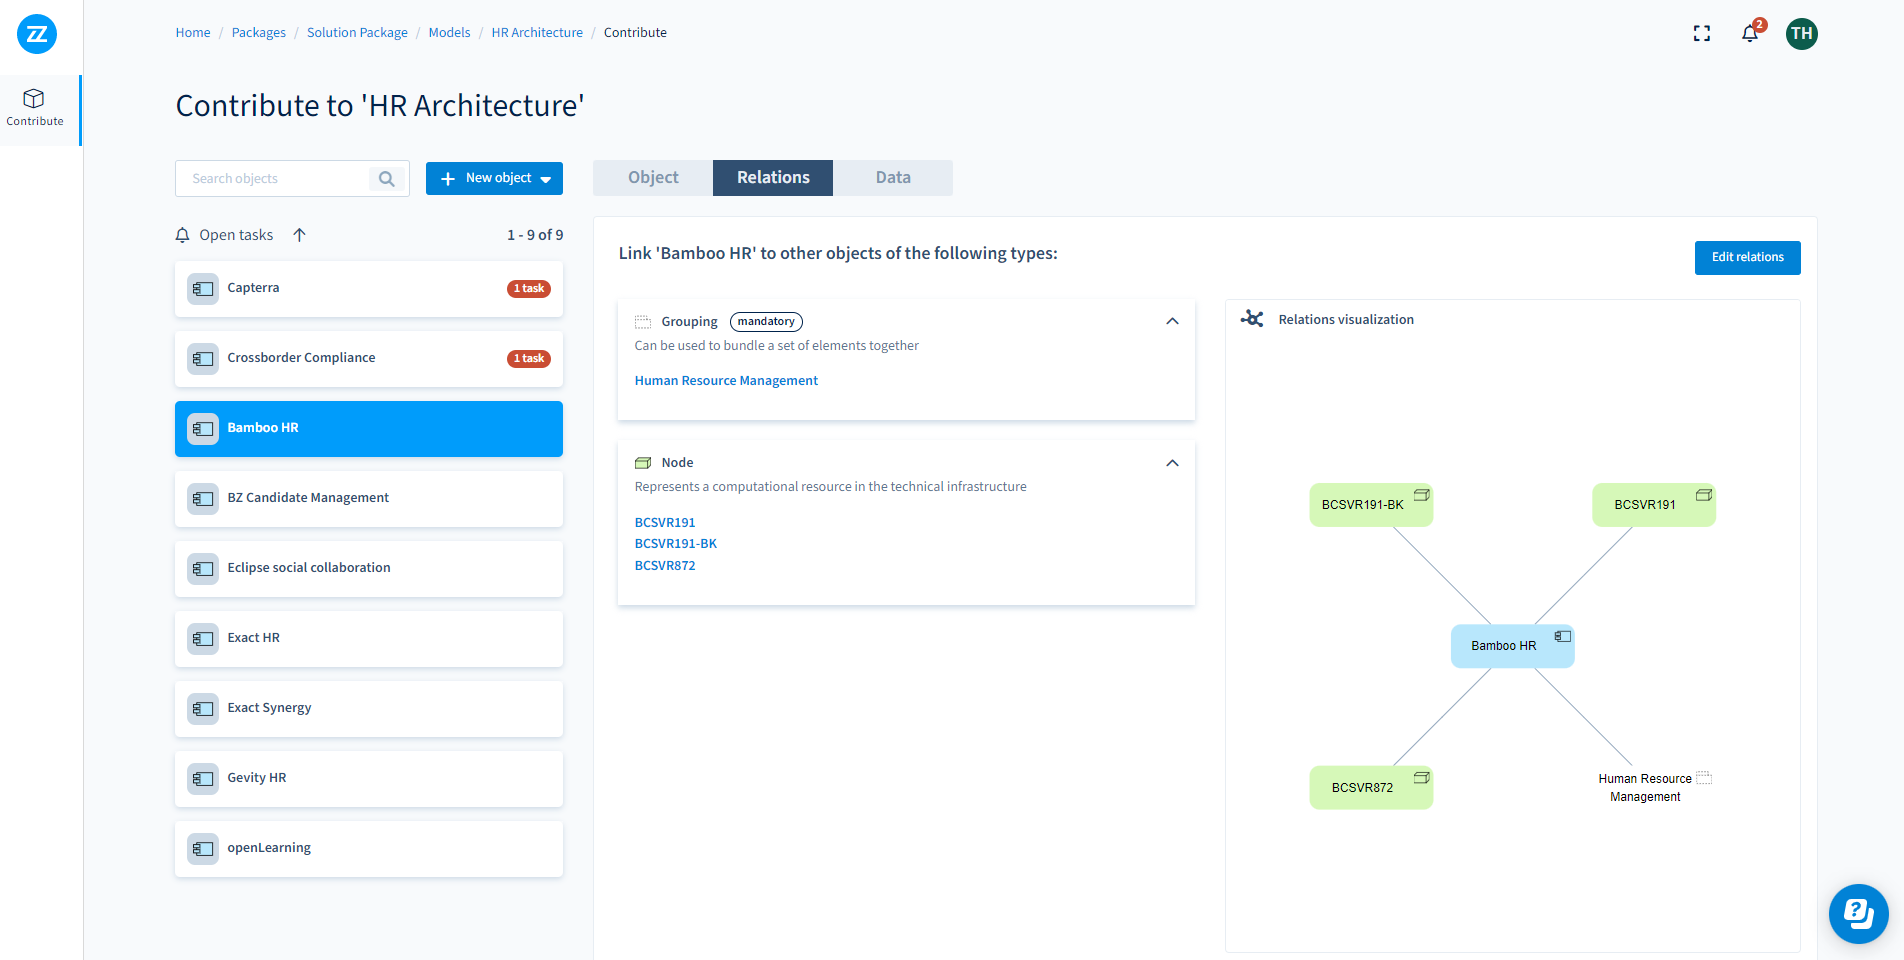Toggle sort order arrow next to Open tasks
1904x960 pixels.
(299, 235)
